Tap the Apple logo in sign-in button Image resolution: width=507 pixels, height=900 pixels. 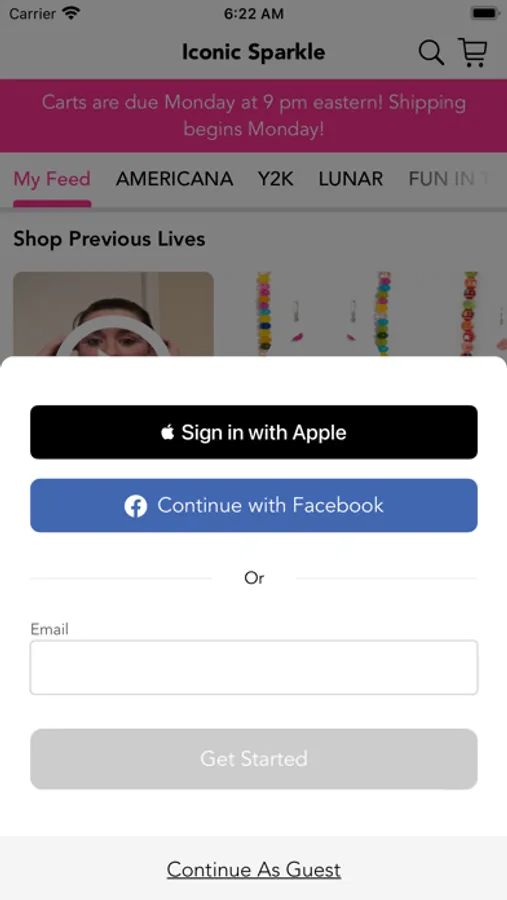[168, 432]
